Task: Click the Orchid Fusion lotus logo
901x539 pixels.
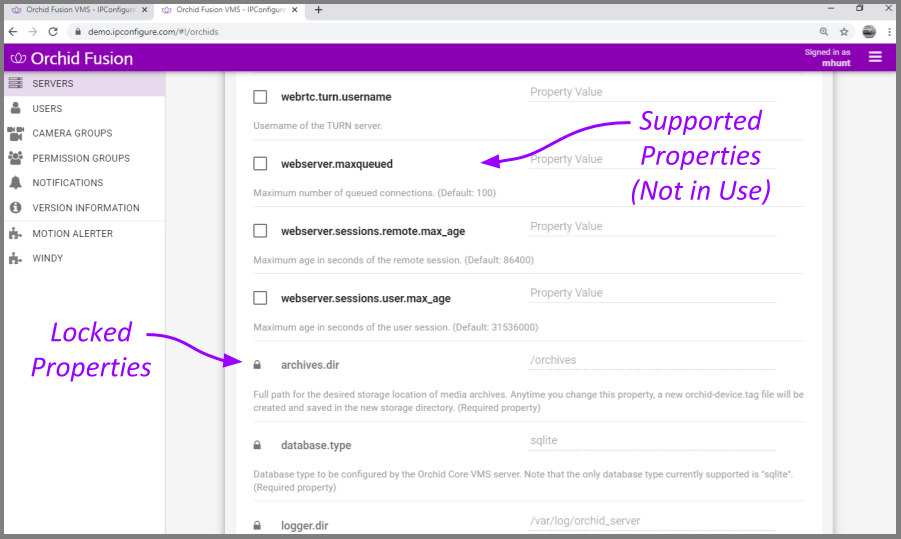Action: click(x=18, y=58)
